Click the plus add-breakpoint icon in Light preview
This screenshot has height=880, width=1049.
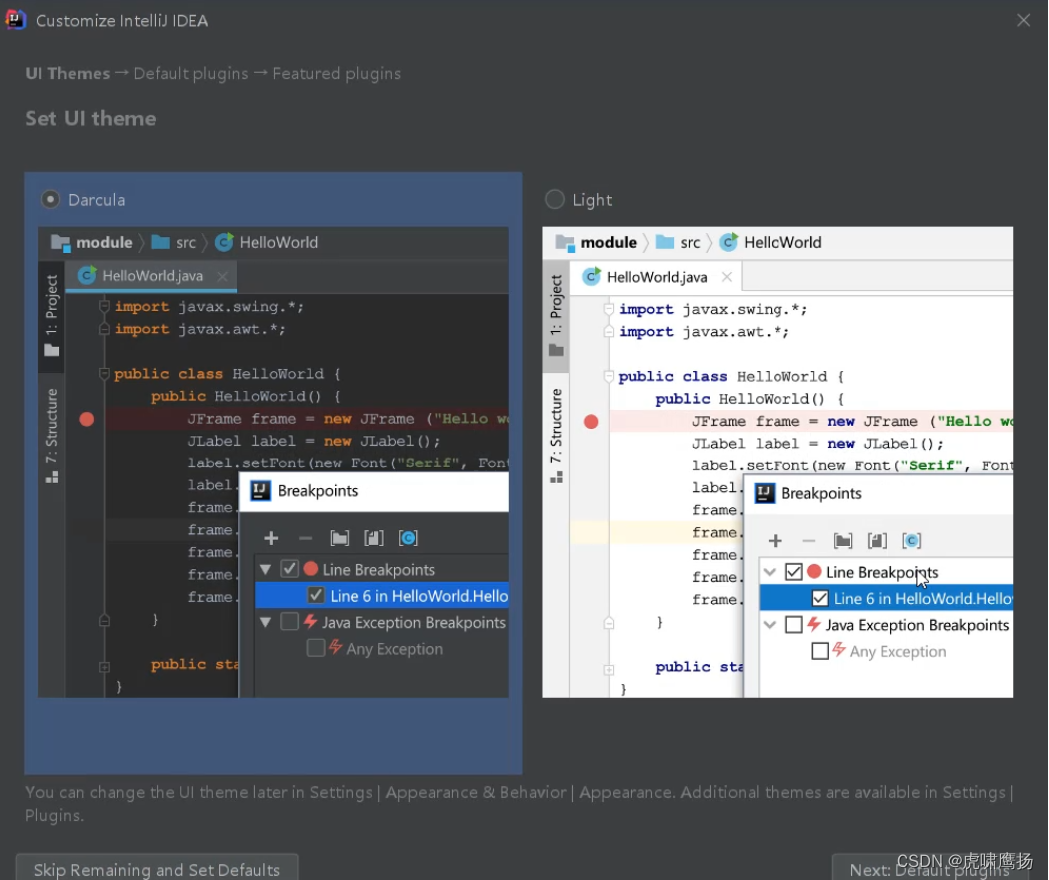point(775,541)
